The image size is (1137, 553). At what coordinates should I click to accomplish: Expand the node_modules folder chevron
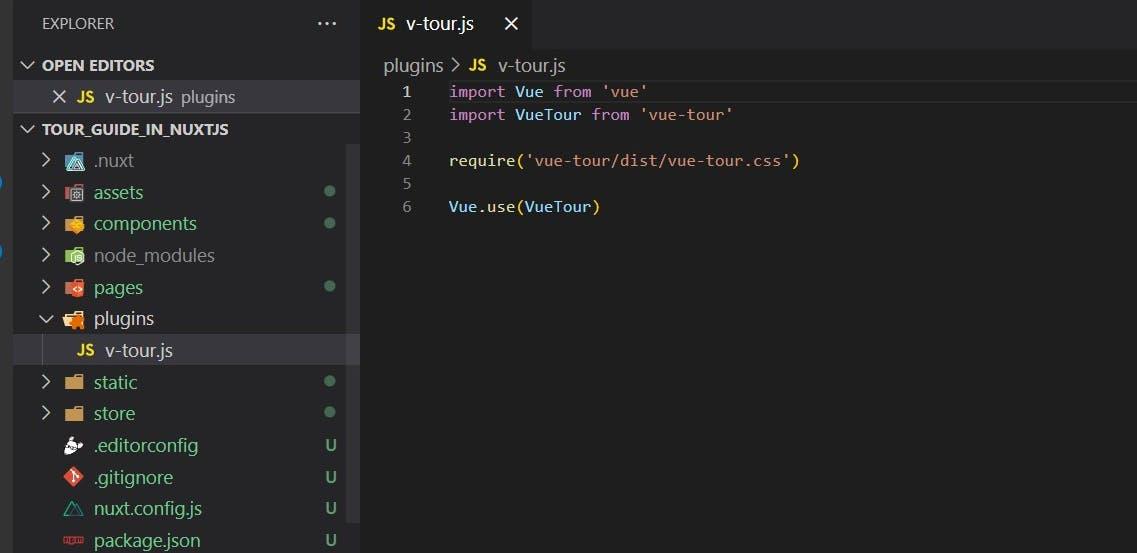coord(46,255)
